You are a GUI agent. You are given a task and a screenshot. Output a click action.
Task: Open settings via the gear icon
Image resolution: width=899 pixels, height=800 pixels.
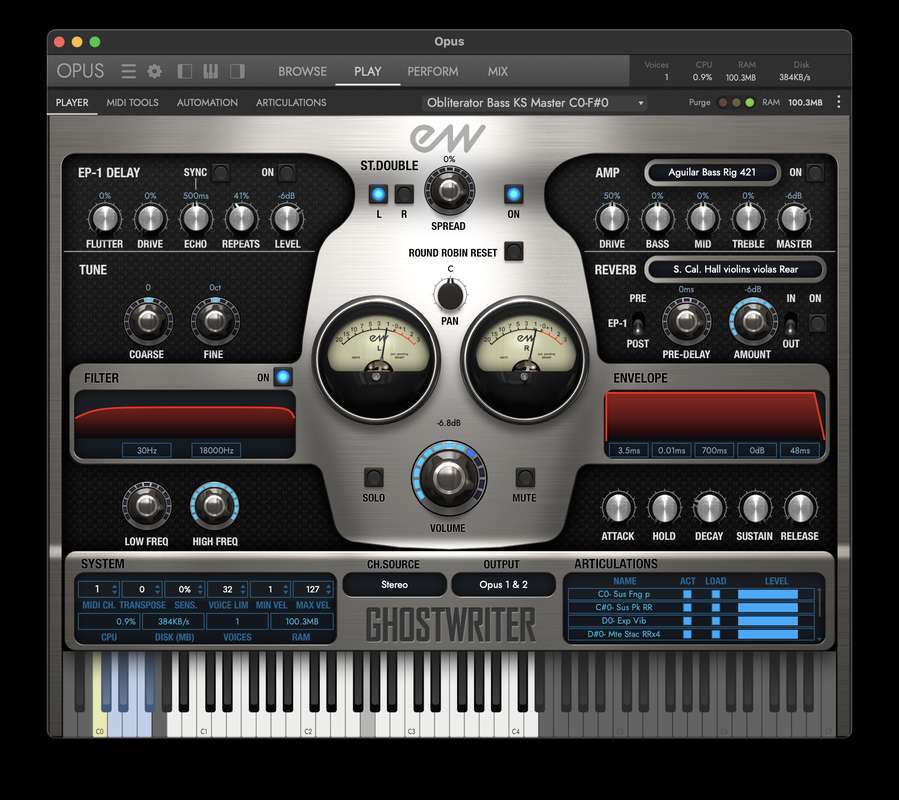155,71
